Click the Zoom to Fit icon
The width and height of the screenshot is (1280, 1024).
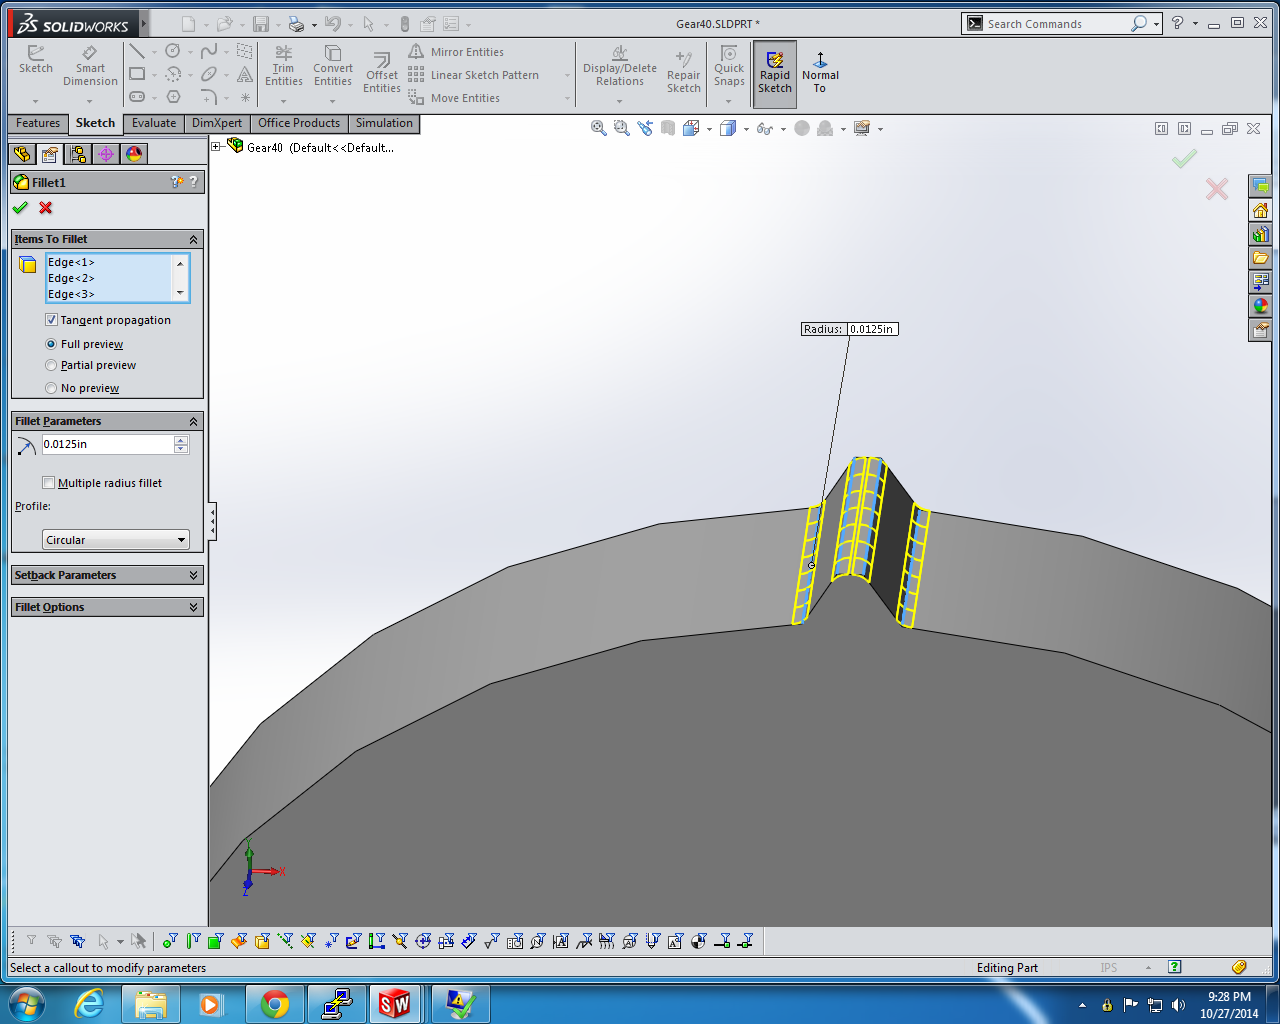click(598, 128)
